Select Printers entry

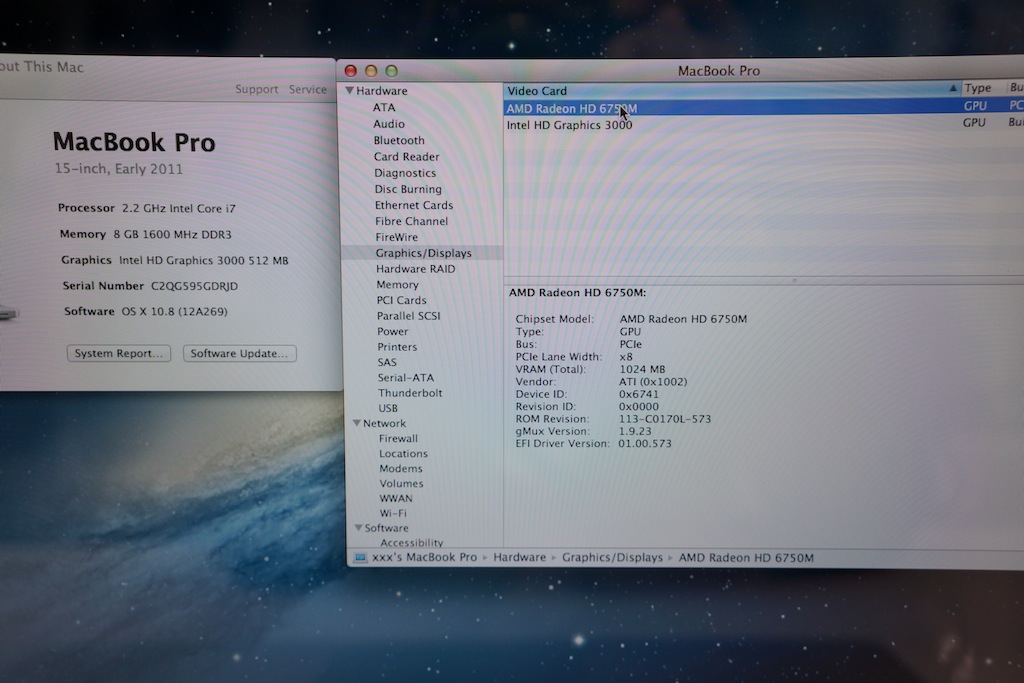pos(396,347)
